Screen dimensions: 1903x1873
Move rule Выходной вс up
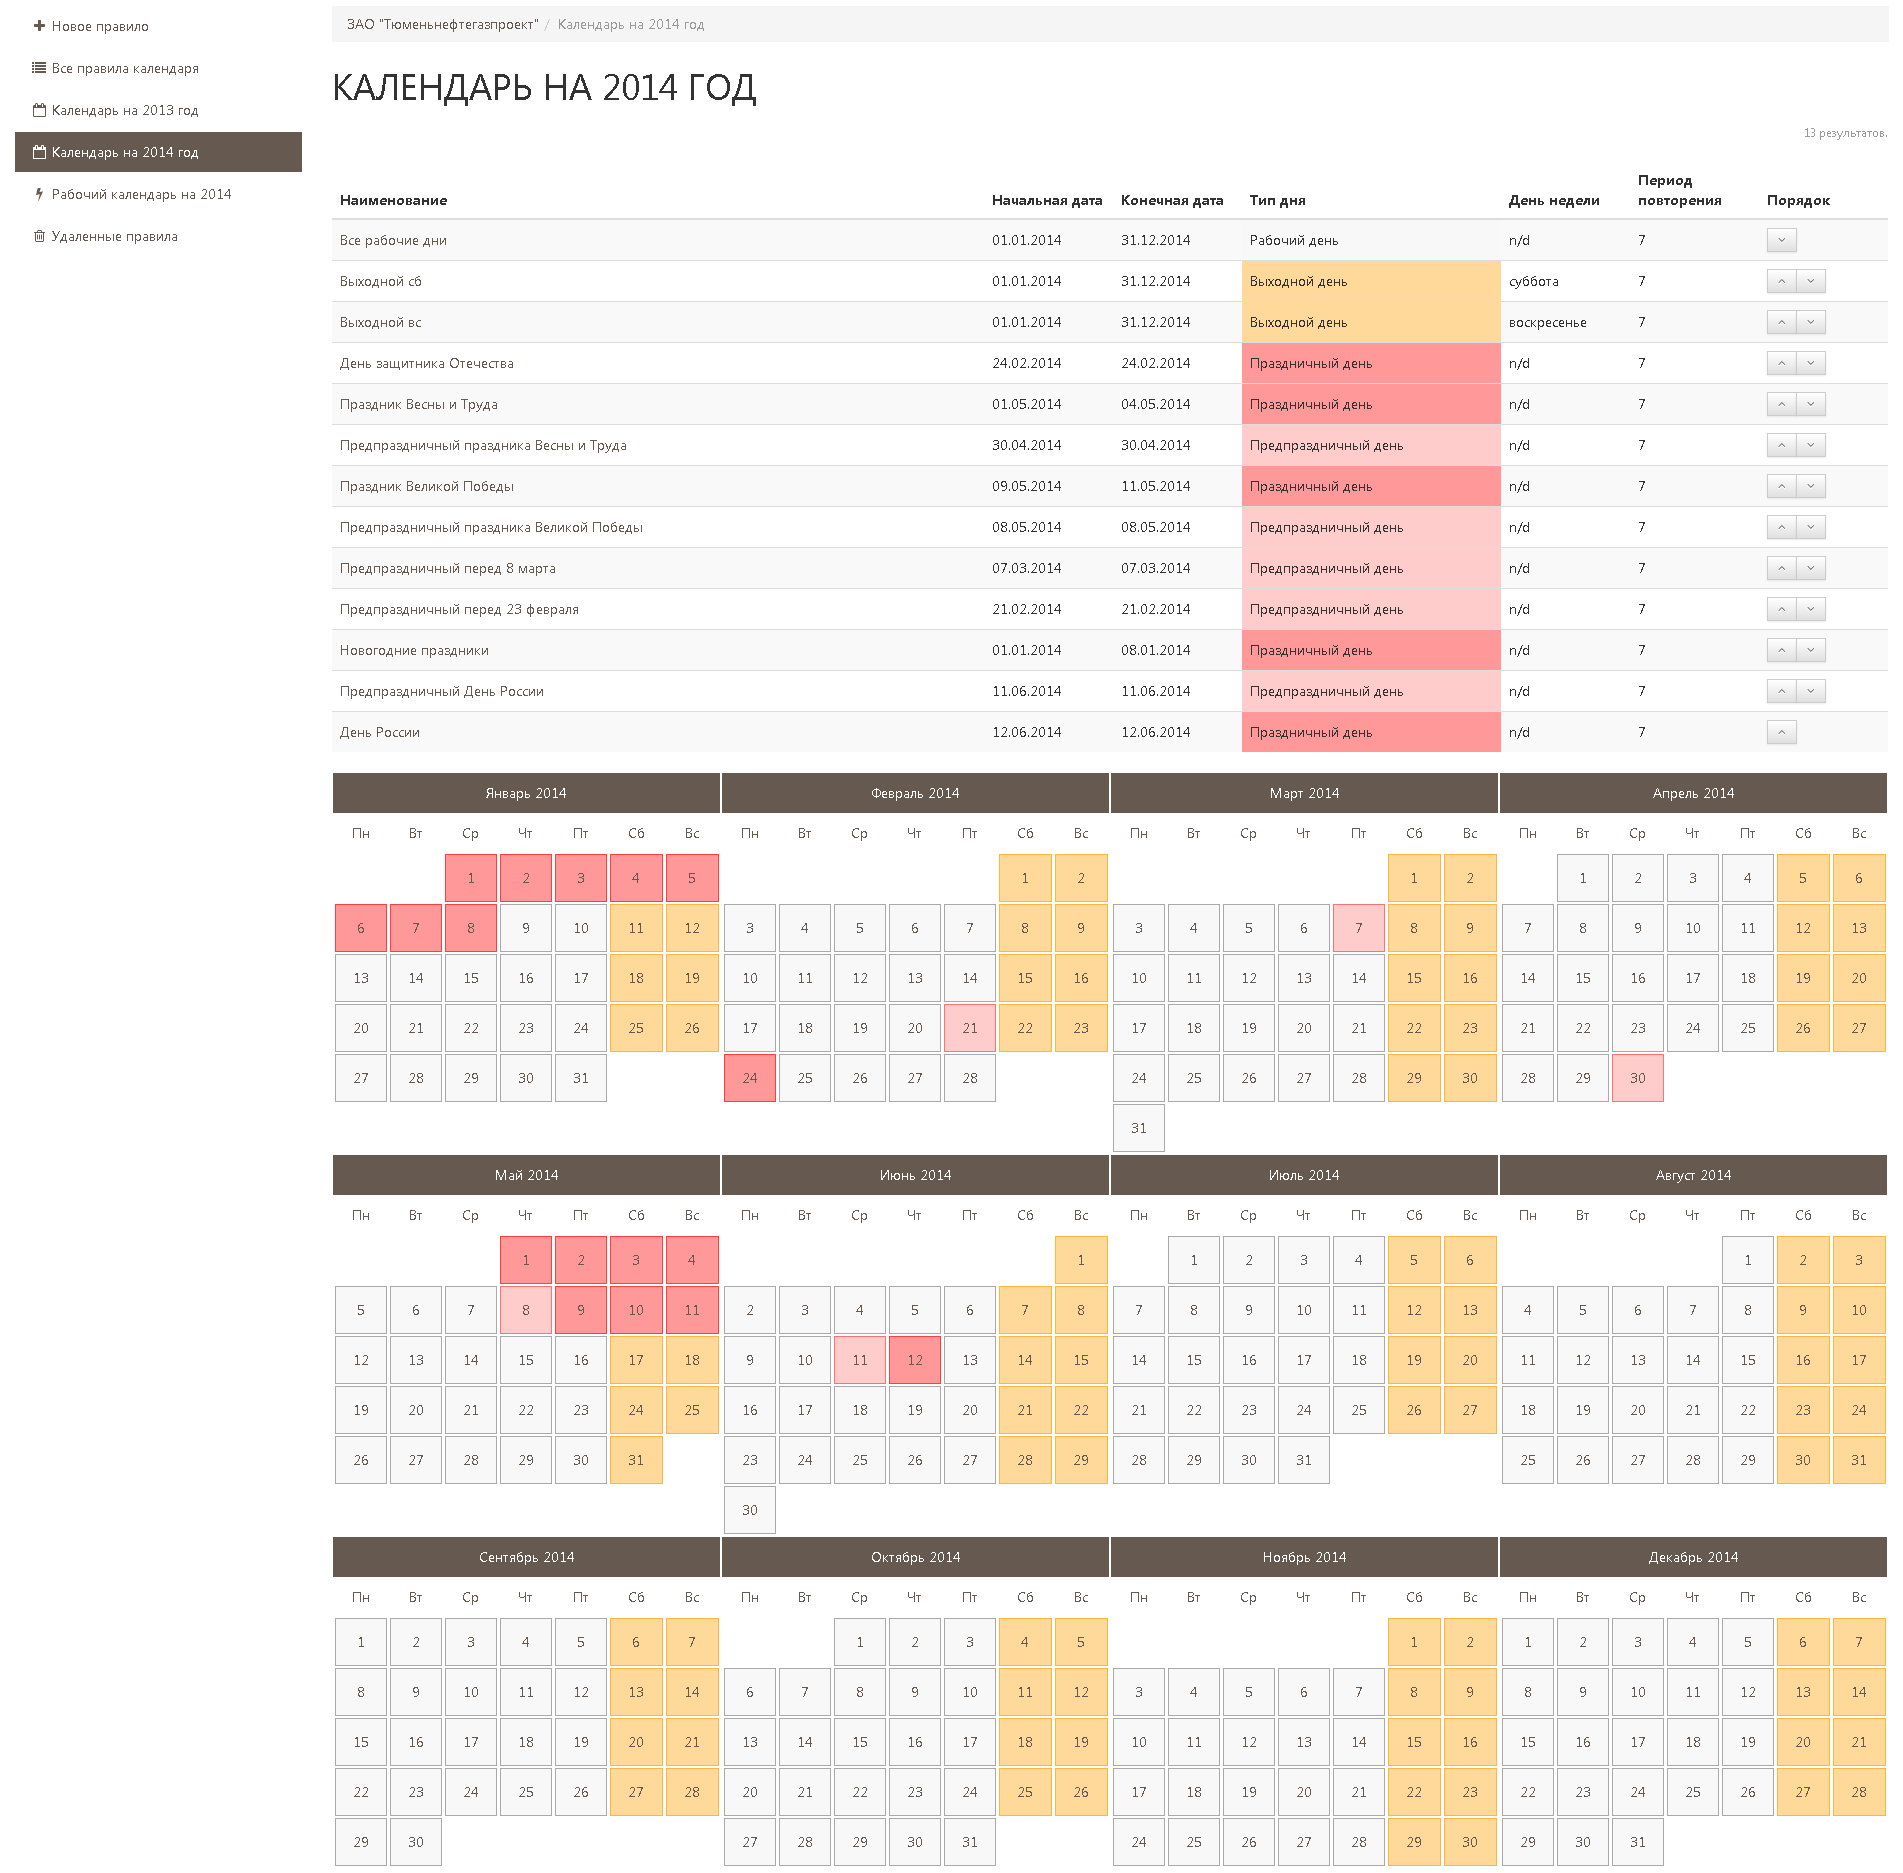pos(1781,322)
